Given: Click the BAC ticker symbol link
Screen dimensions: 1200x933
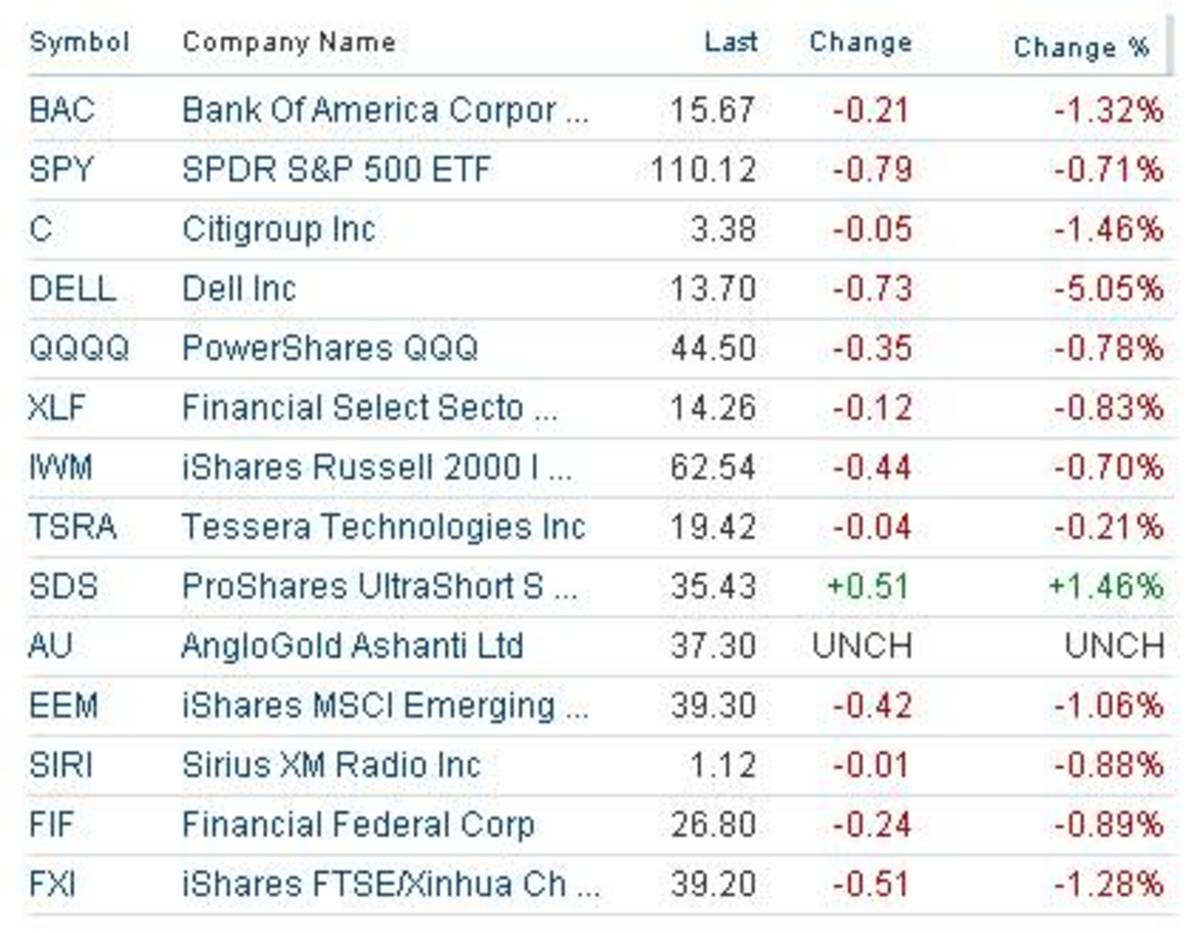Looking at the screenshot, I should pyautogui.click(x=62, y=110).
